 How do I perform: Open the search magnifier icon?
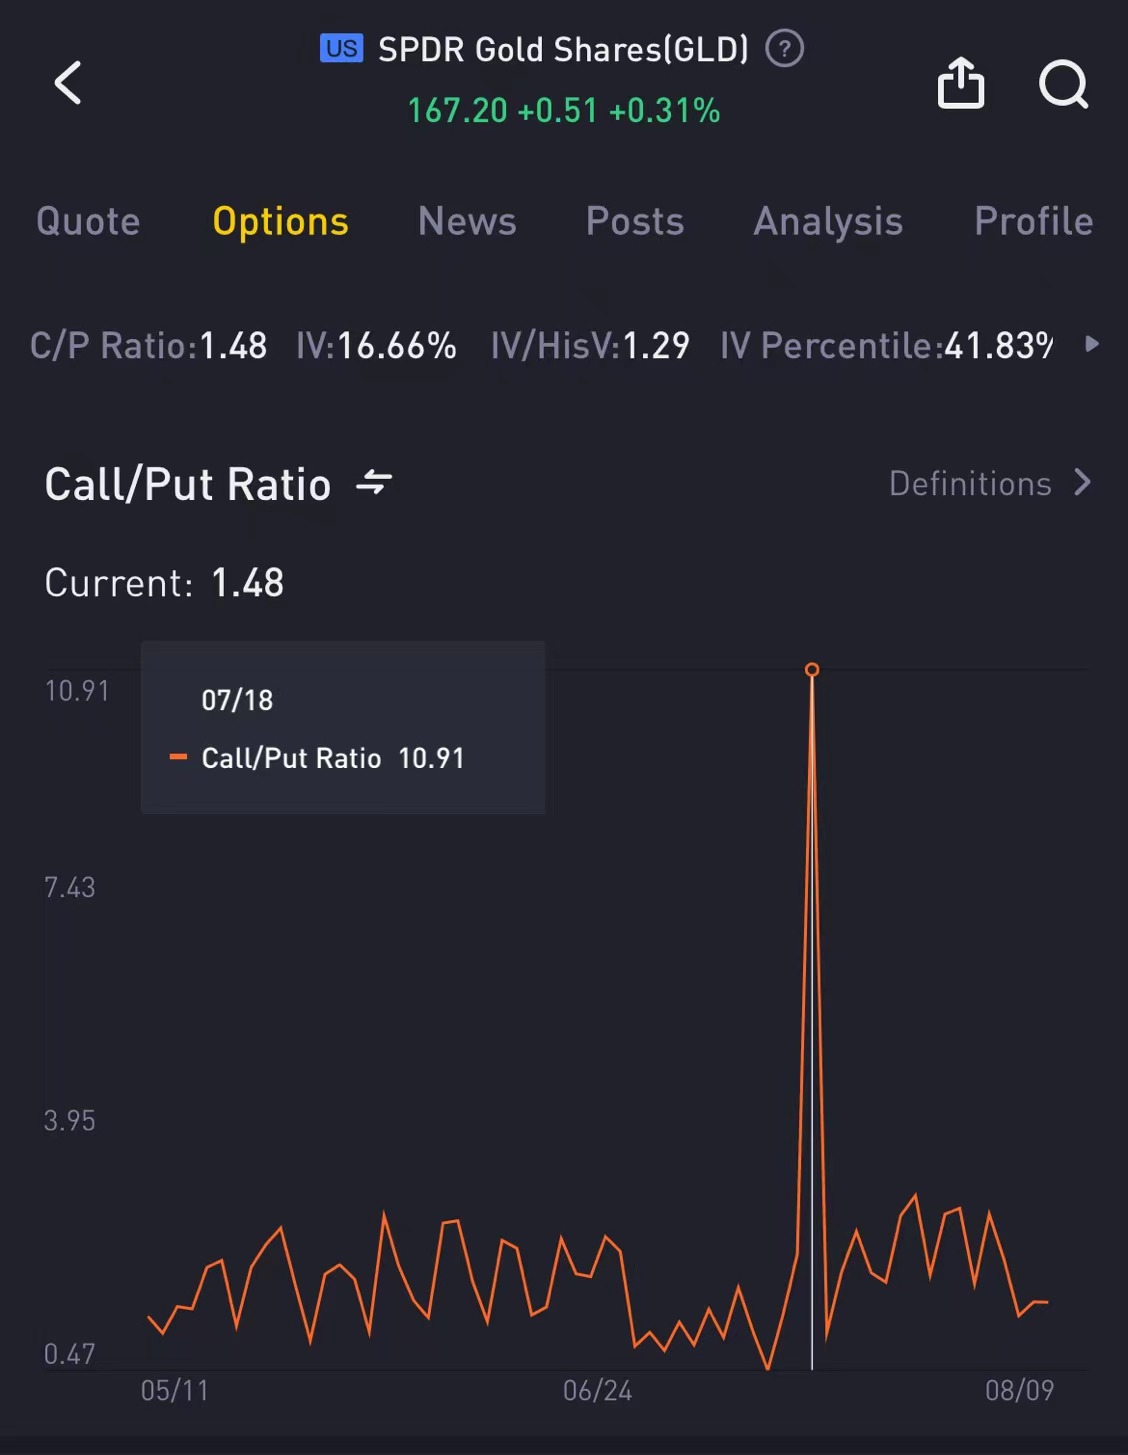click(x=1063, y=84)
